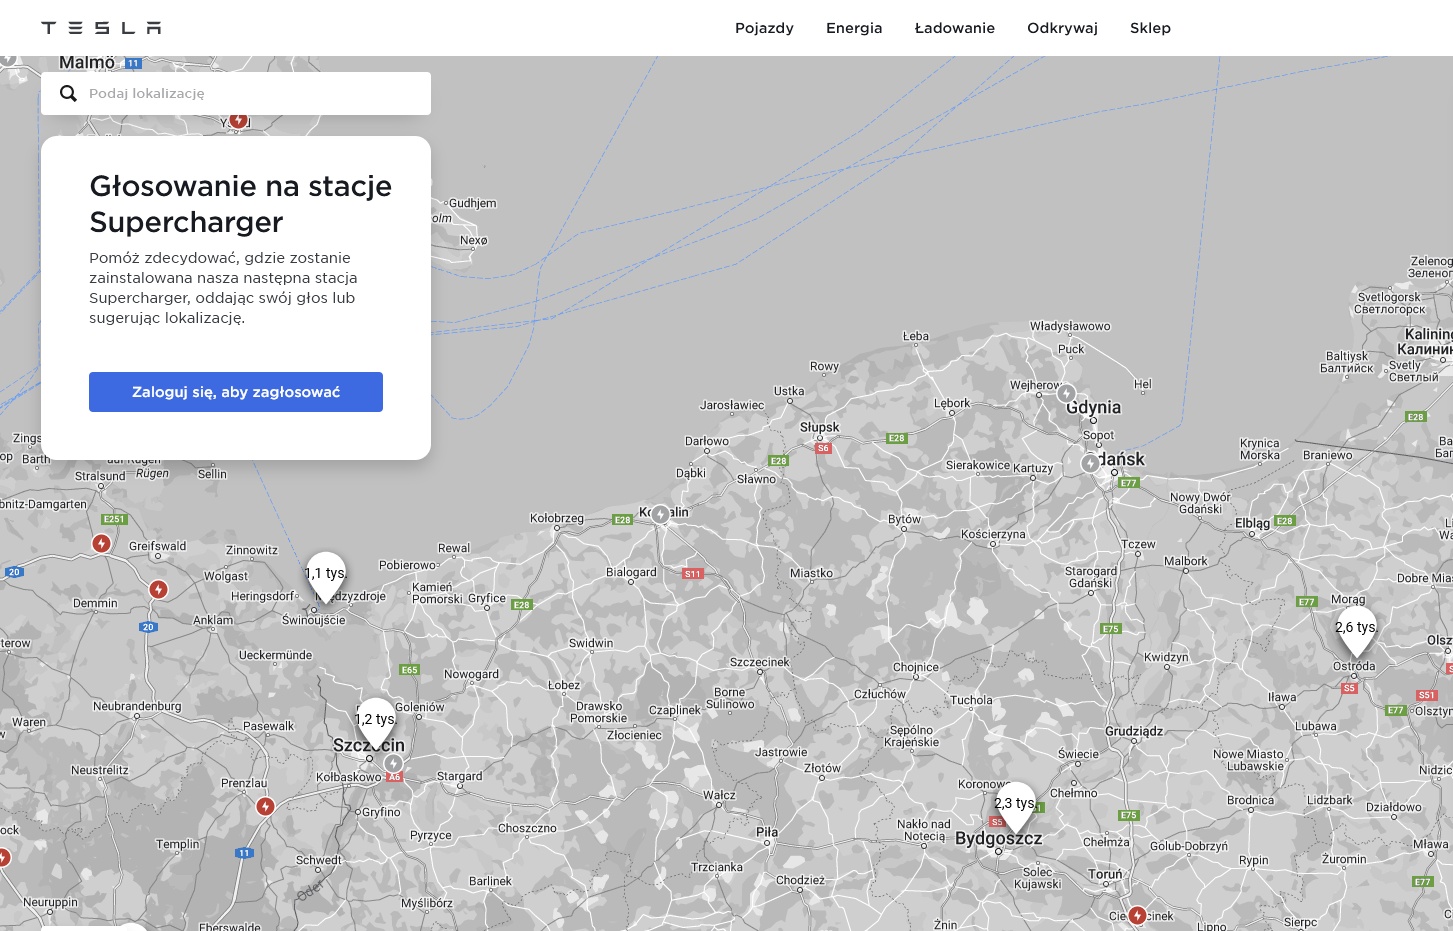Screen dimensions: 1453x931
Task: Click the 'Ustka' map label
Action: pos(789,391)
